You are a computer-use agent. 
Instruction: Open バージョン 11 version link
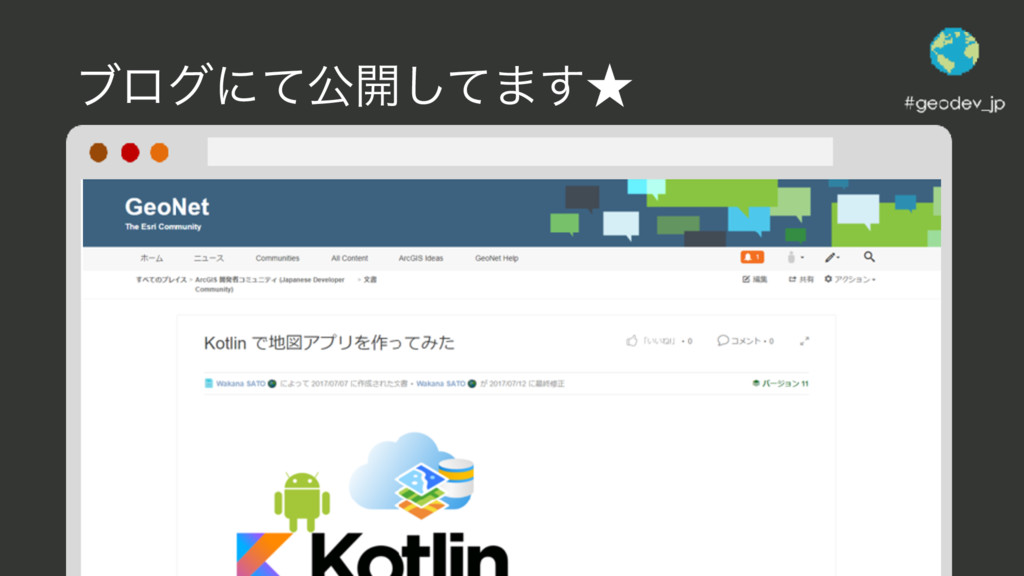tap(780, 383)
